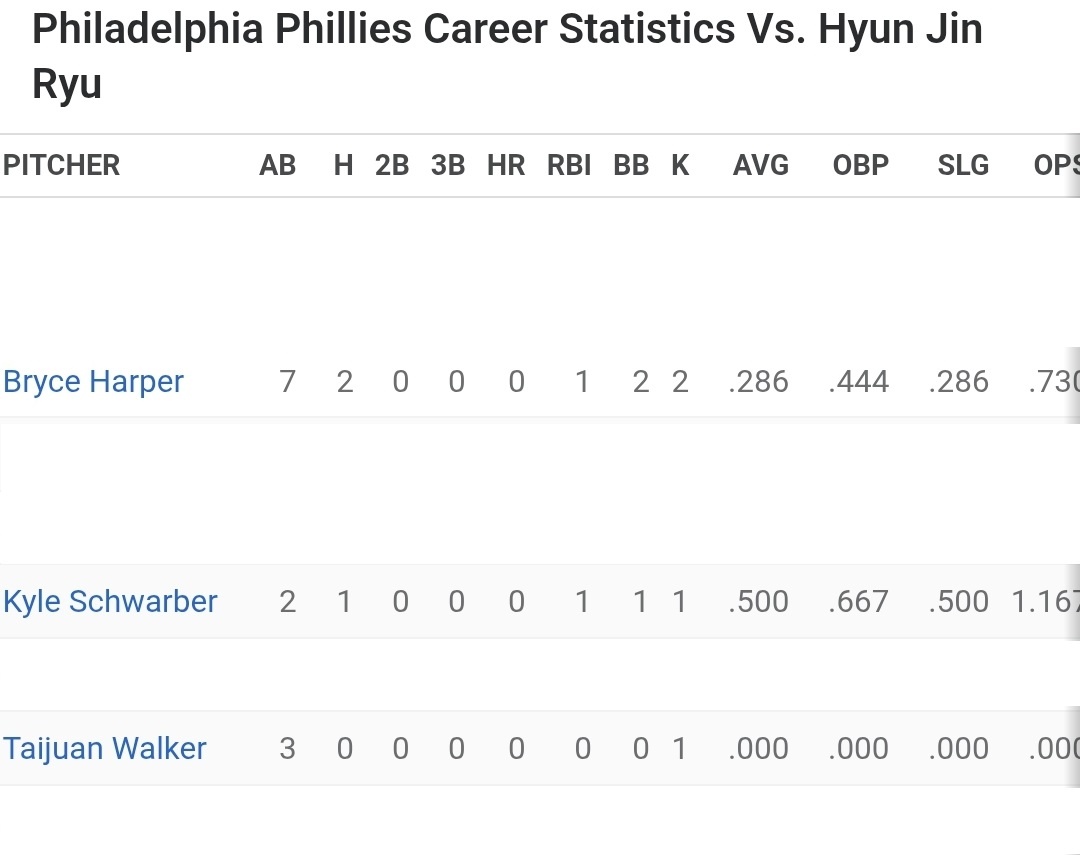This screenshot has width=1080, height=855.
Task: Open Kyle Schwarber's player link
Action: (110, 602)
